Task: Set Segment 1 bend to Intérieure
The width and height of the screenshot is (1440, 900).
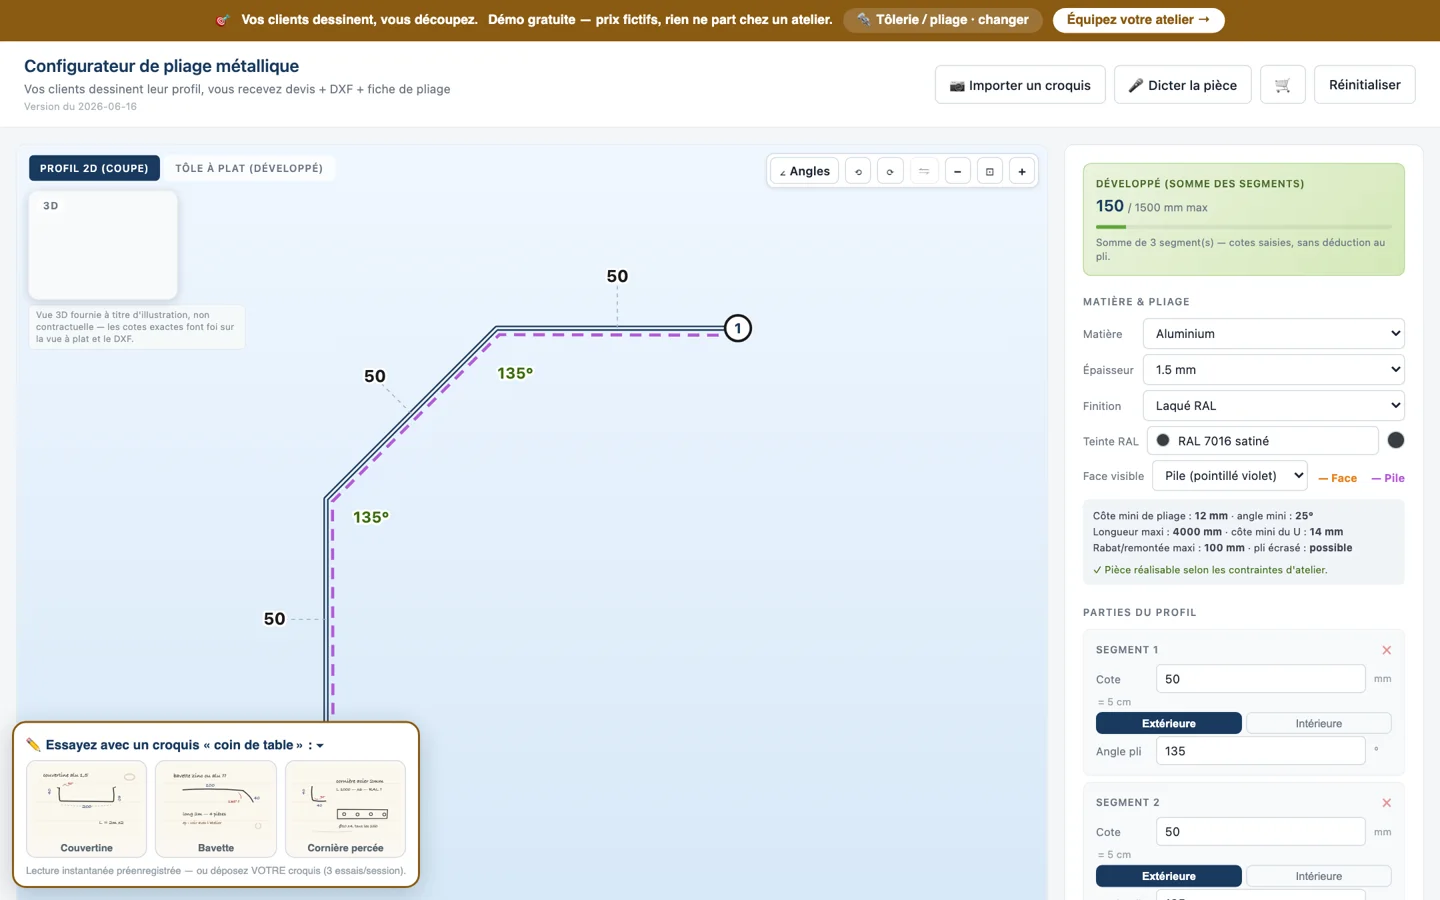Action: [x=1318, y=723]
